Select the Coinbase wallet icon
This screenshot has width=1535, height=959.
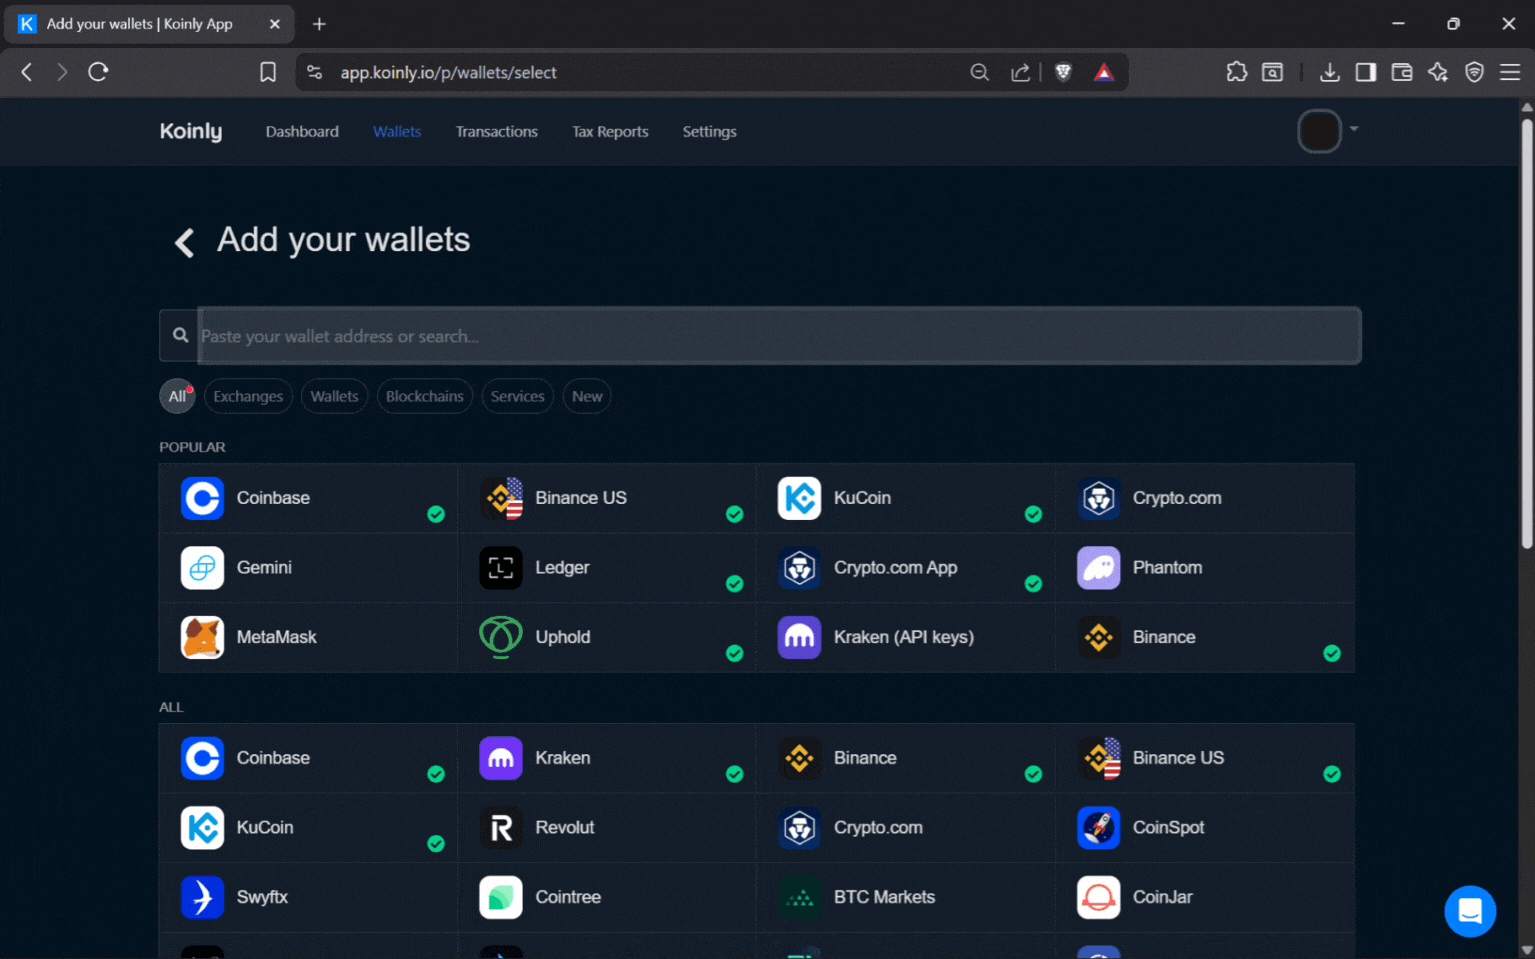pyautogui.click(x=202, y=498)
